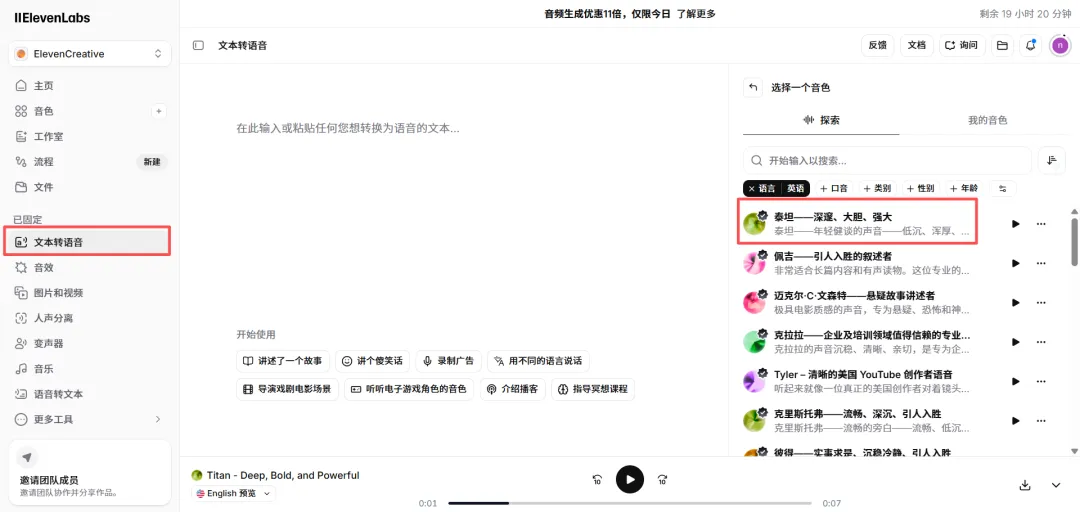
Task: Choose 听听电子游戏角色的音色 prompt
Action: (x=409, y=389)
